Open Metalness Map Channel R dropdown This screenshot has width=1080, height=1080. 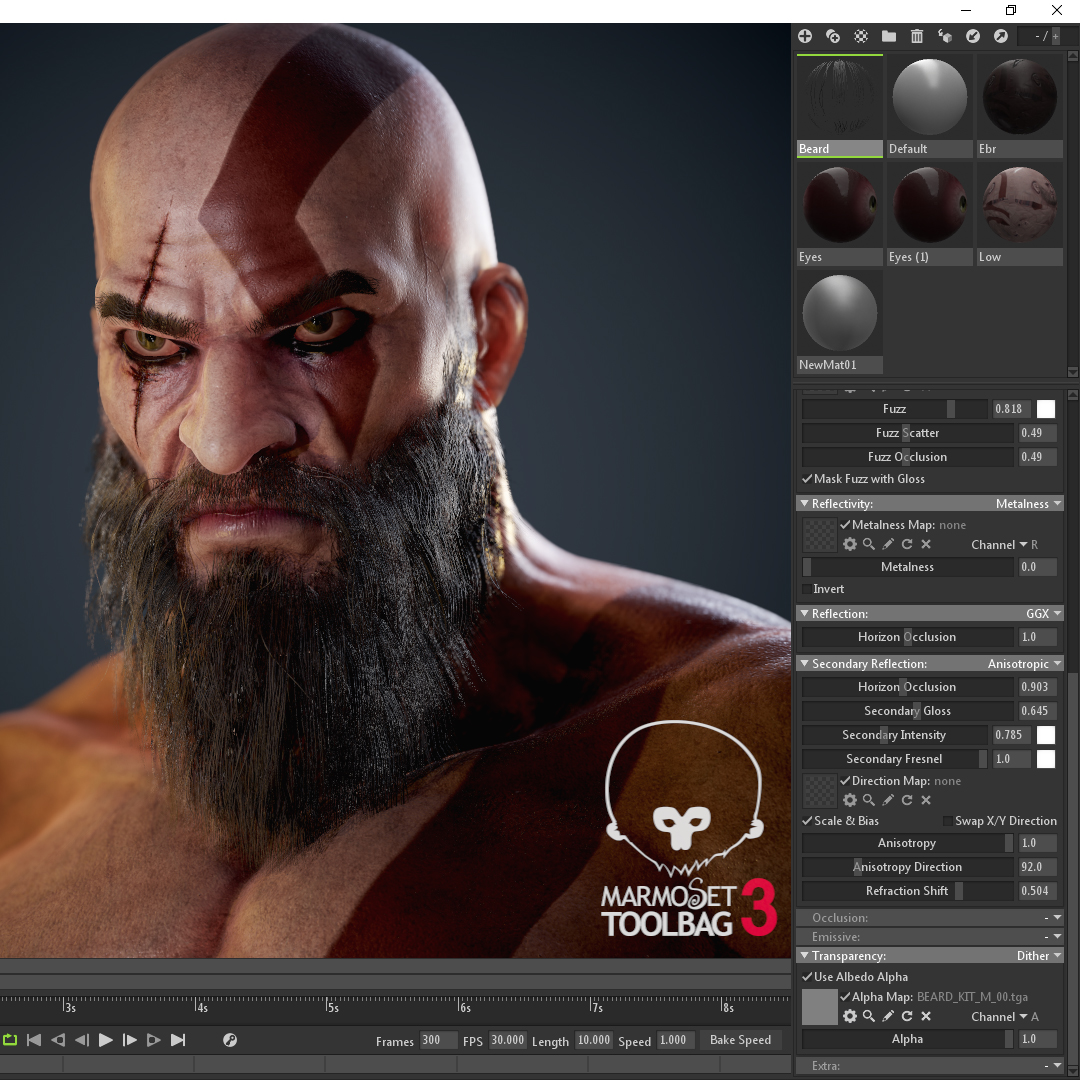click(x=1004, y=545)
